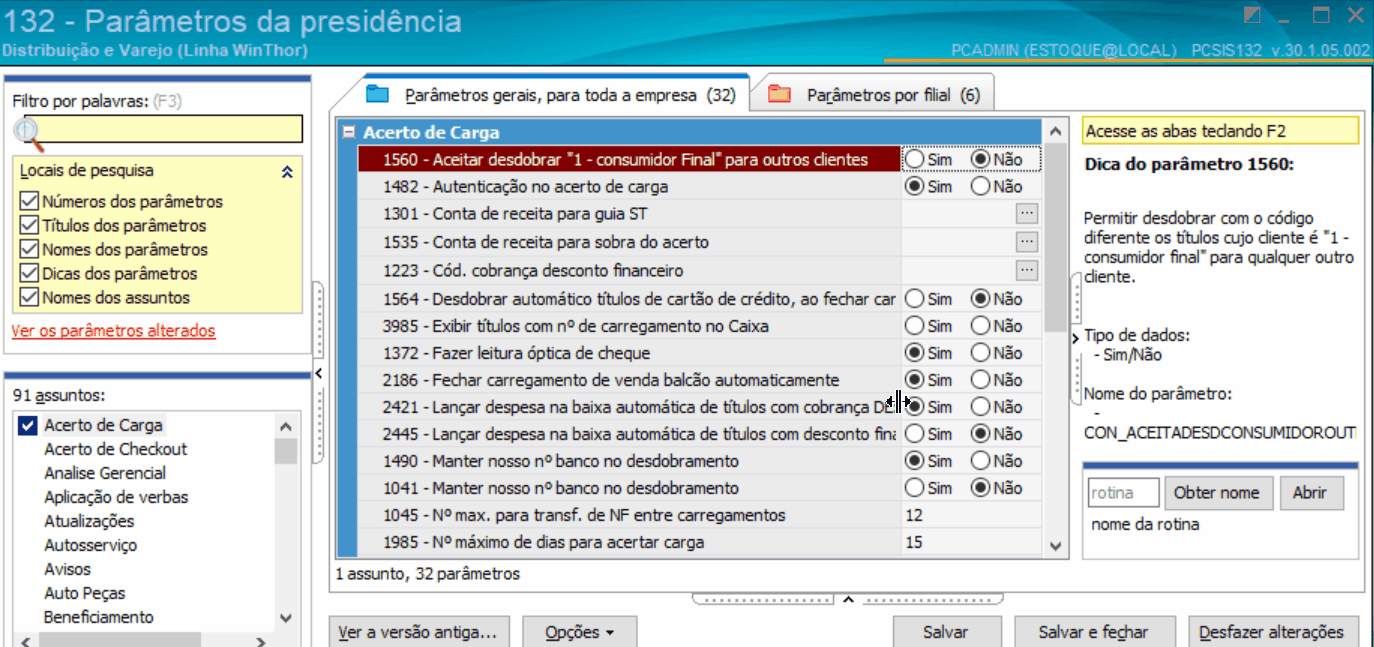The width and height of the screenshot is (1374, 647).
Task: Click the Abrir button
Action: (1311, 493)
